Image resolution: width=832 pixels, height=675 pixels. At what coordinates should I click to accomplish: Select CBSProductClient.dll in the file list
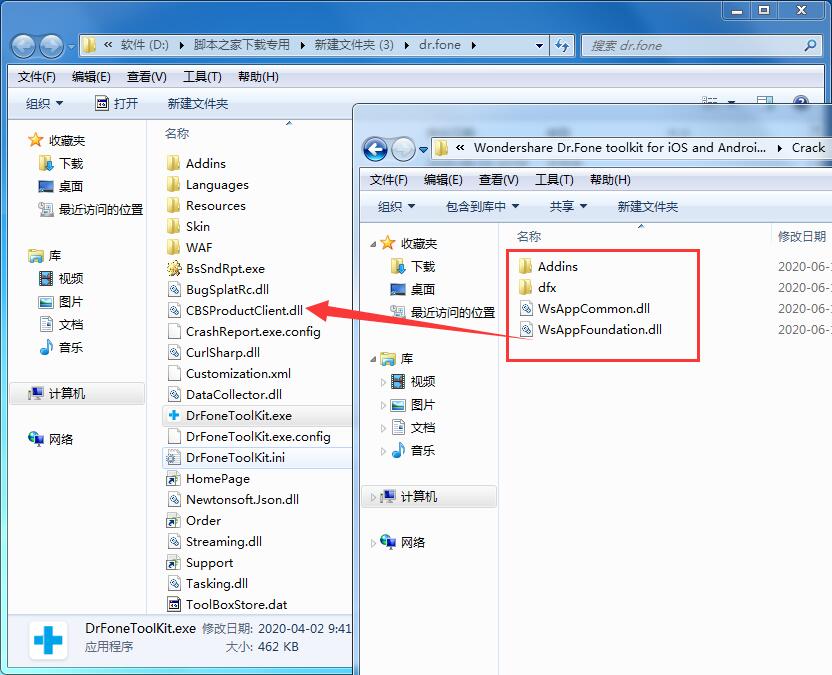coord(244,310)
